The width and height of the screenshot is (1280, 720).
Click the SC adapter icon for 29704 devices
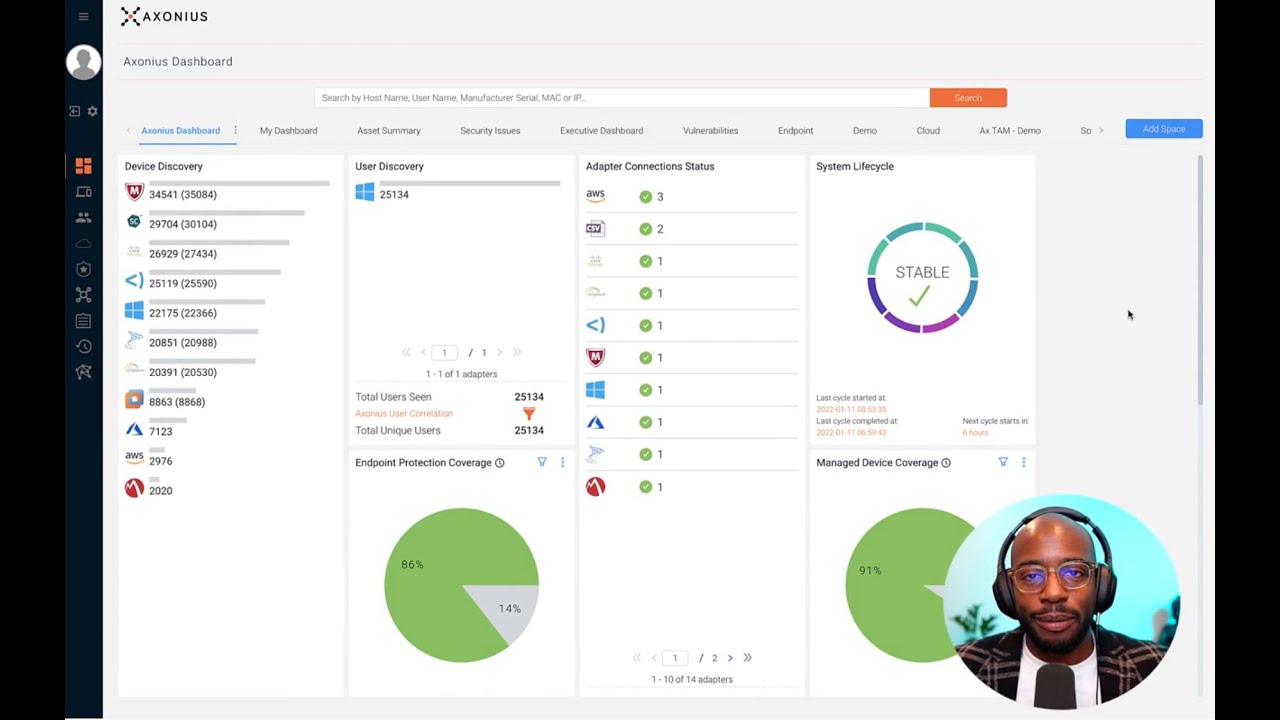[134, 222]
